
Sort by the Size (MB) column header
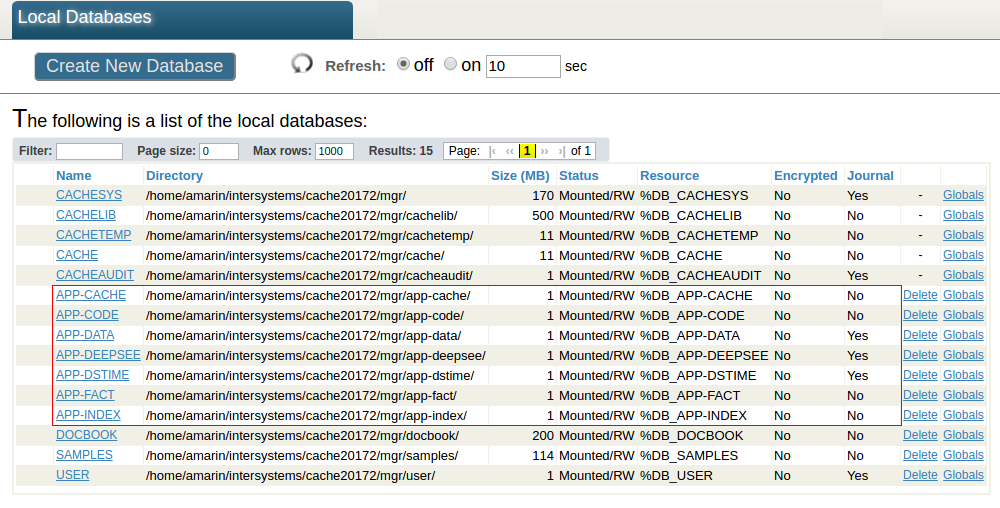(x=520, y=175)
